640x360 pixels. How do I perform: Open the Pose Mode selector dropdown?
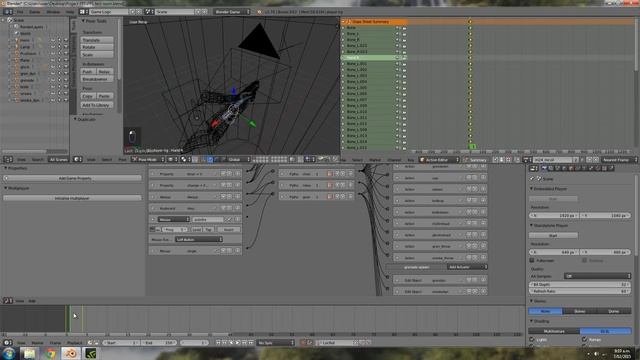pyautogui.click(x=148, y=159)
